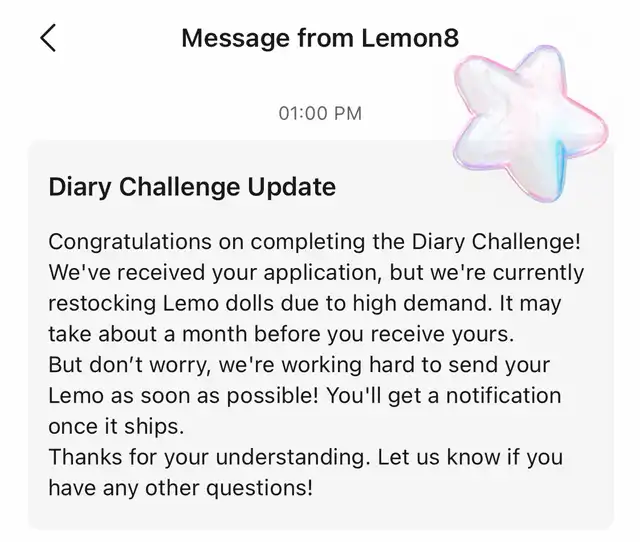
Task: Click the 01:00 PM timestamp
Action: (320, 113)
